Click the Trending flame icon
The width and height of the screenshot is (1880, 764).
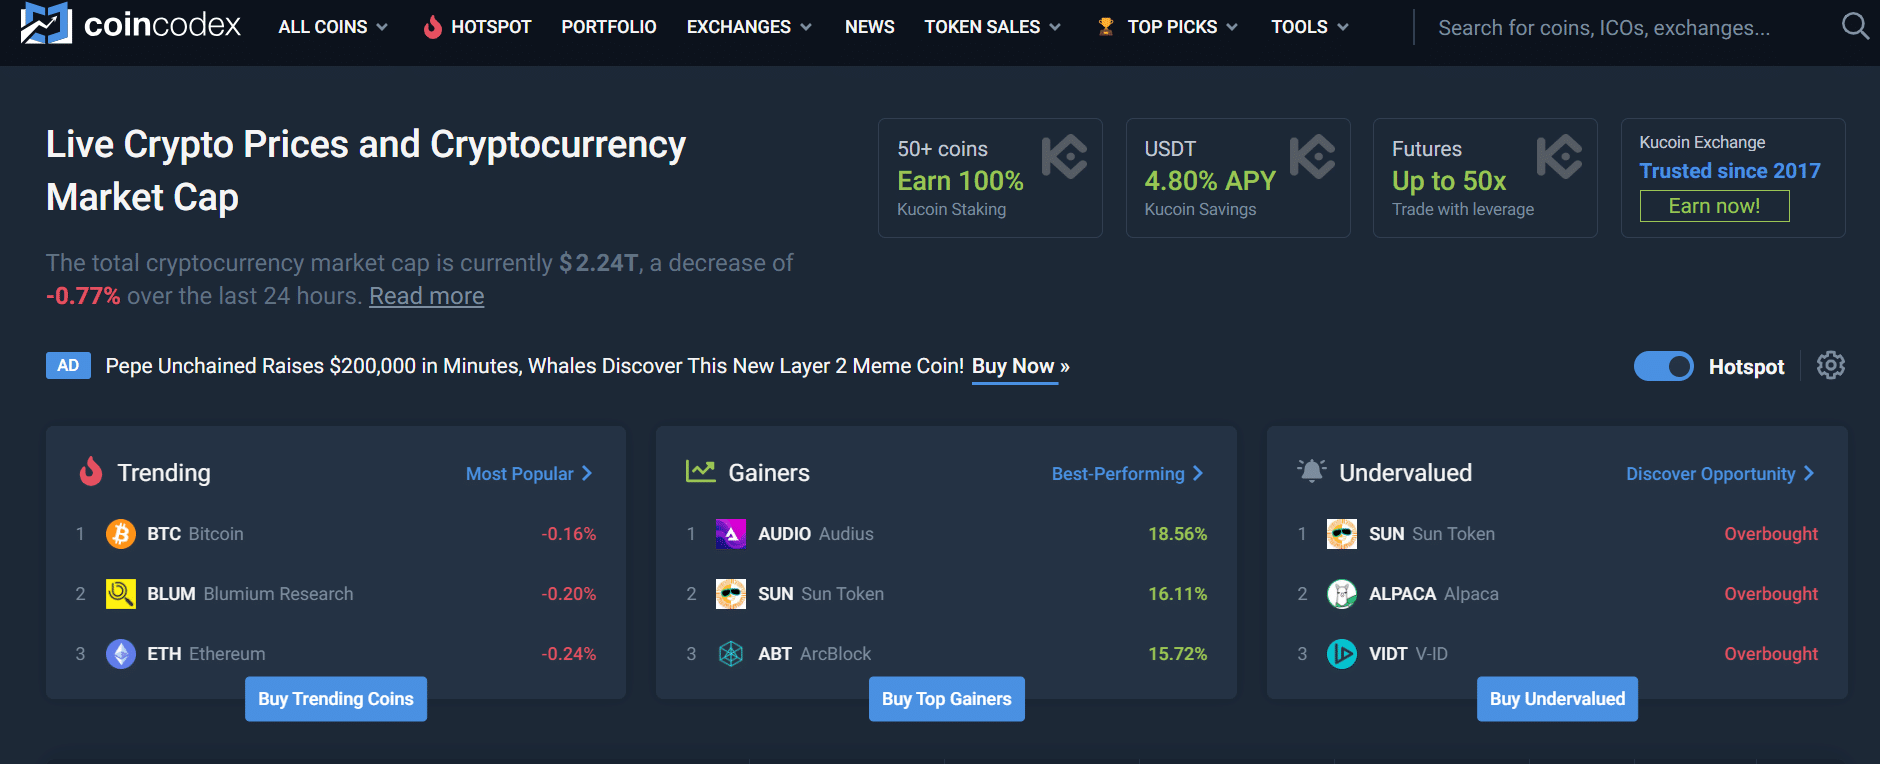(x=91, y=471)
